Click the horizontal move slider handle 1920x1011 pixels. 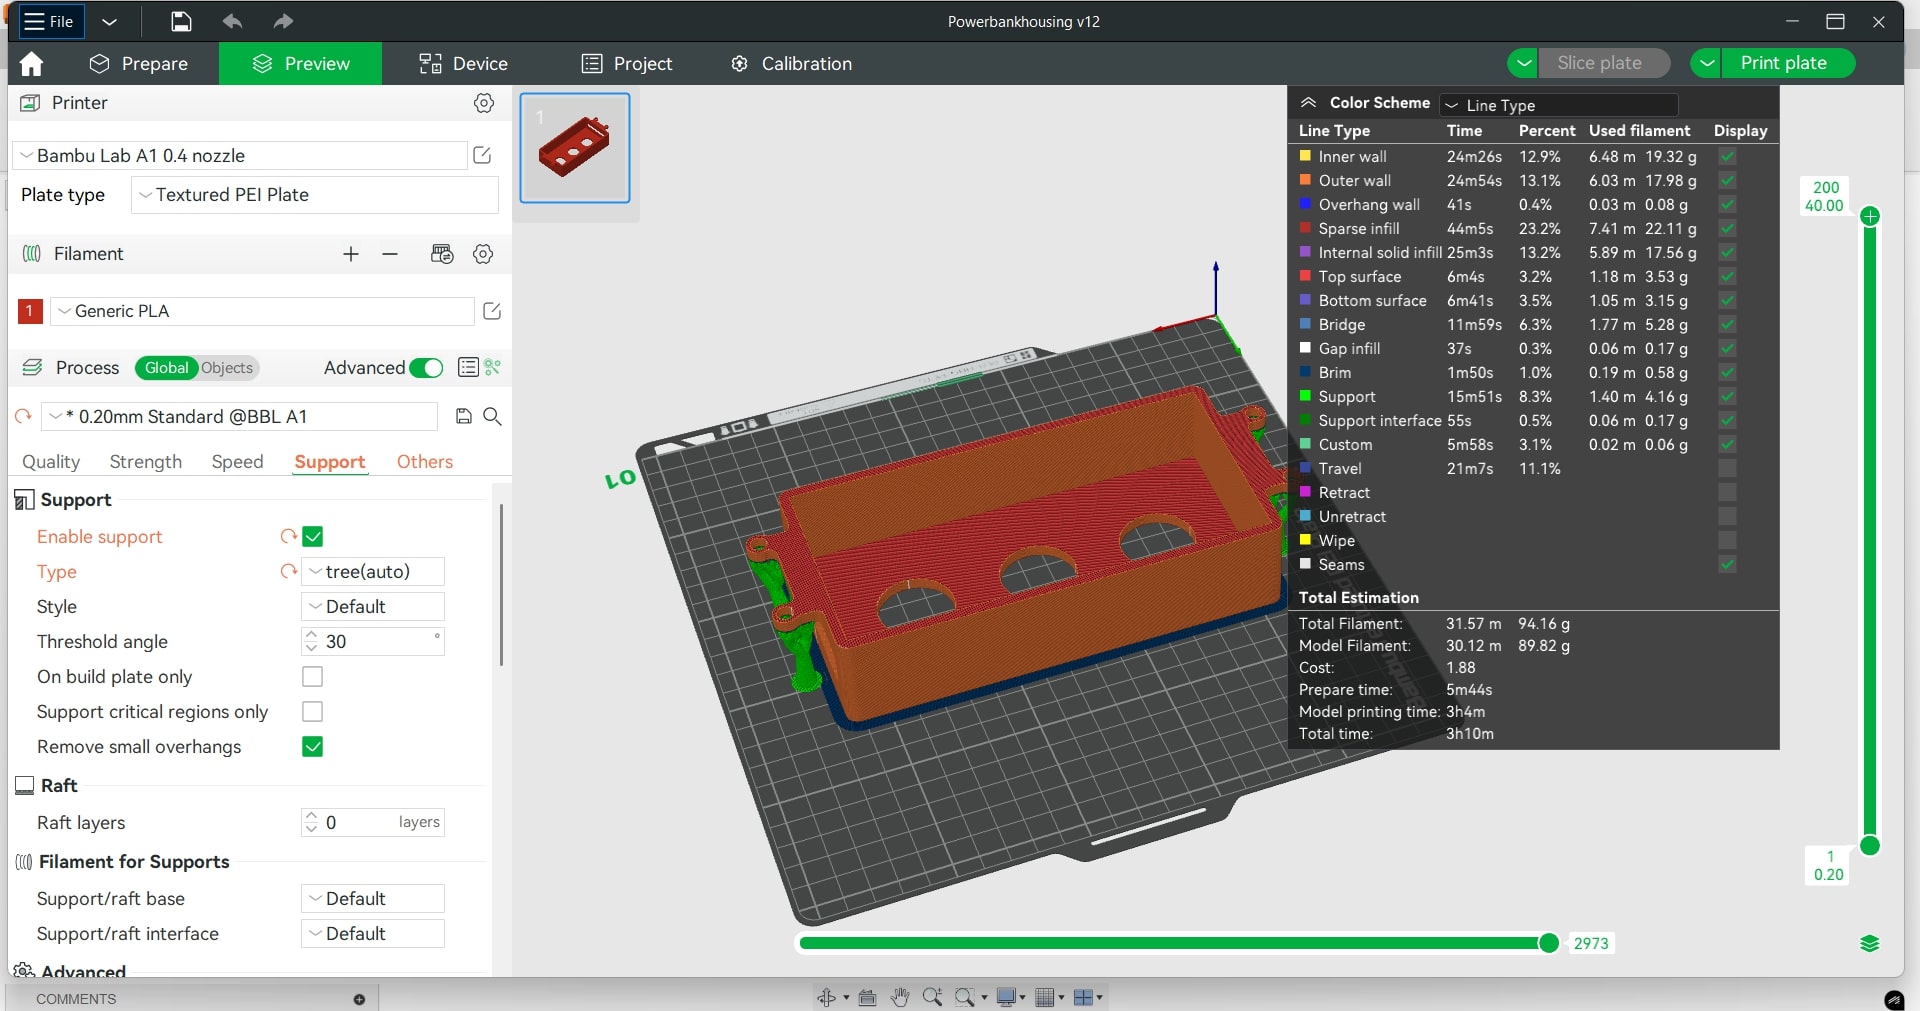click(x=1549, y=943)
